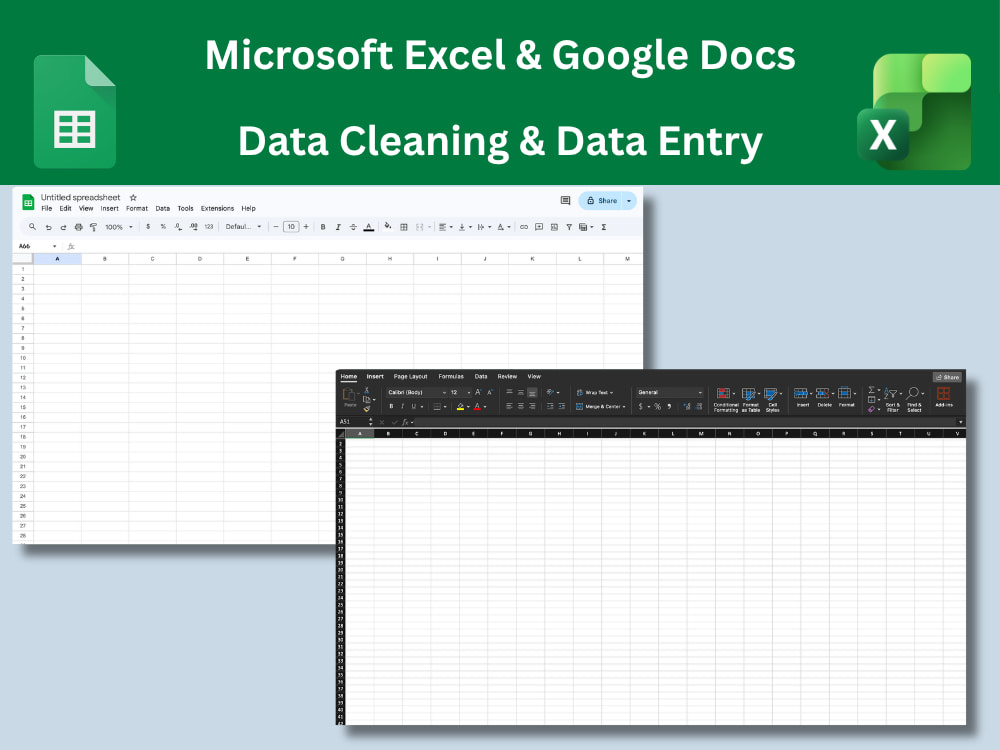This screenshot has width=1000, height=750.
Task: Click the font size 10 field in Sheets
Action: 291,226
